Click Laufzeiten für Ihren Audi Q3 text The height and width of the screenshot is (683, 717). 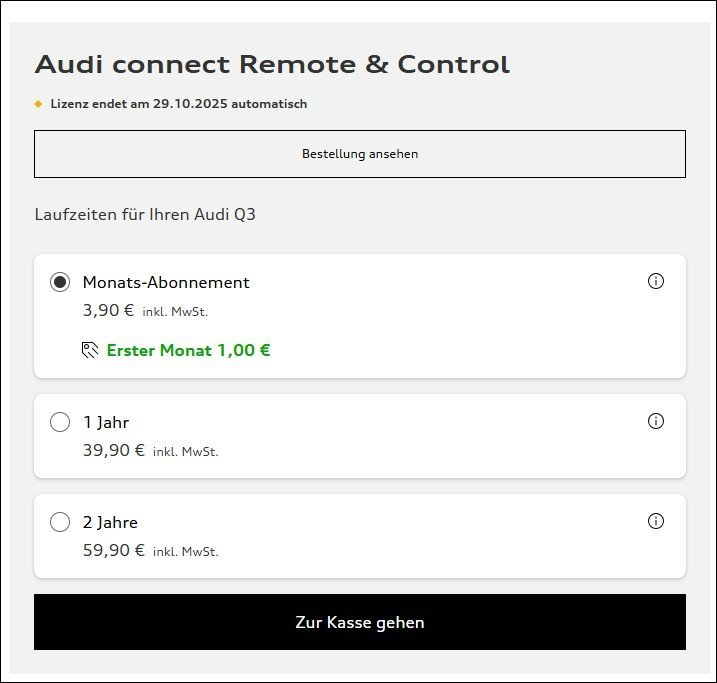[145, 214]
